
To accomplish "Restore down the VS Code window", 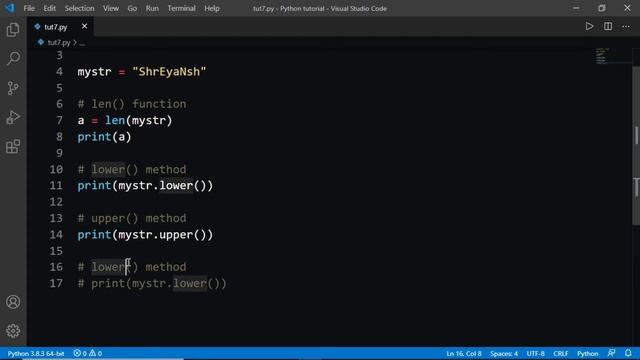I will (602, 8).
